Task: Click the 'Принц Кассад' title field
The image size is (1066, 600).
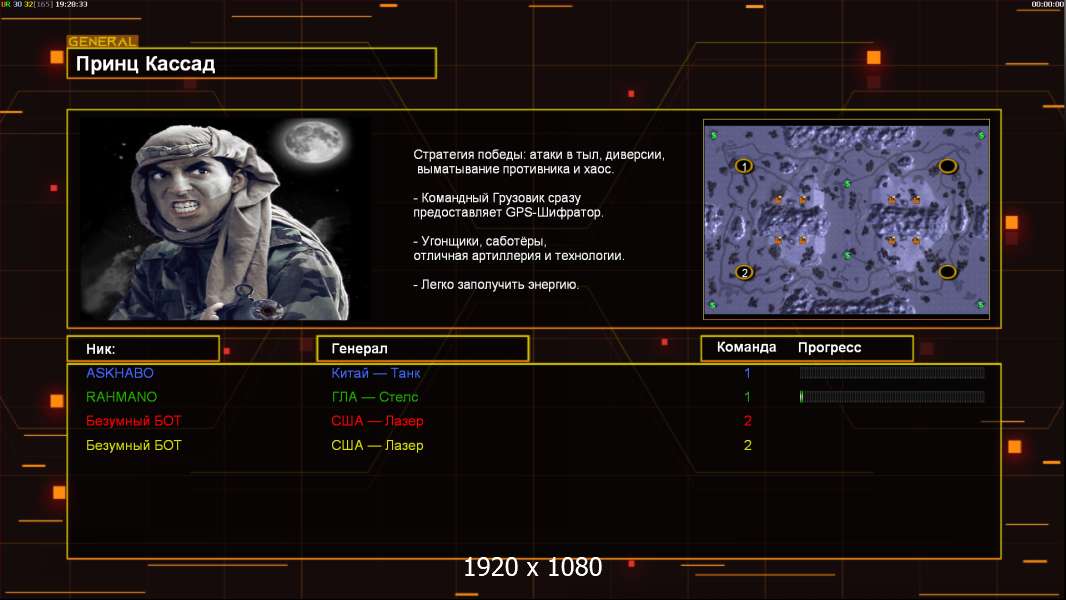Action: point(252,63)
